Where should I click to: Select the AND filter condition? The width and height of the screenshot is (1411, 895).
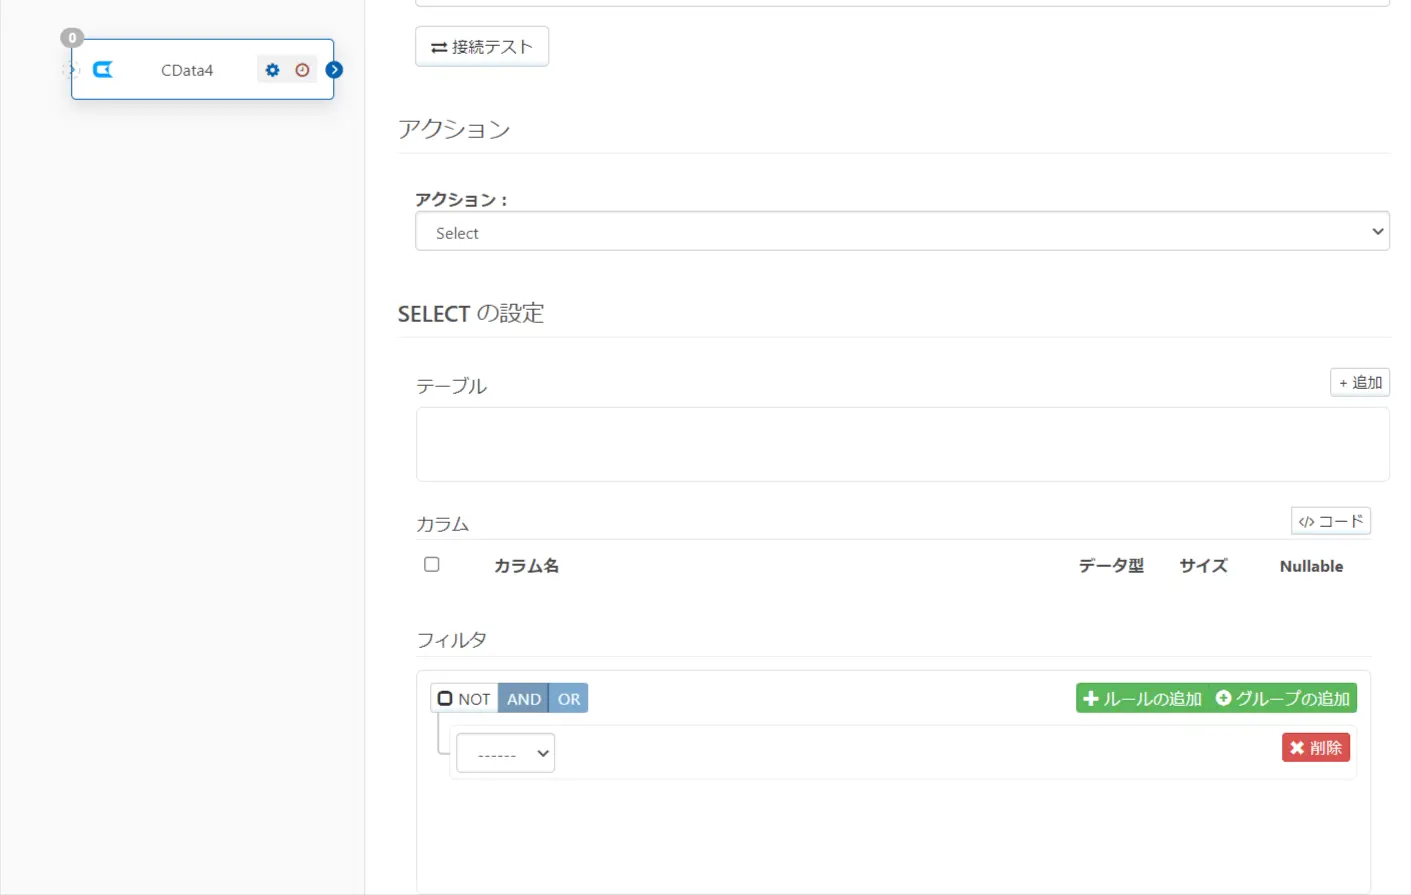click(524, 698)
